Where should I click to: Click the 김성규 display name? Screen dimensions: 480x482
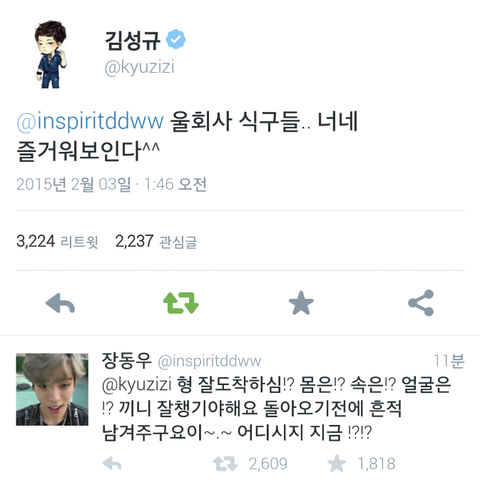pyautogui.click(x=132, y=40)
